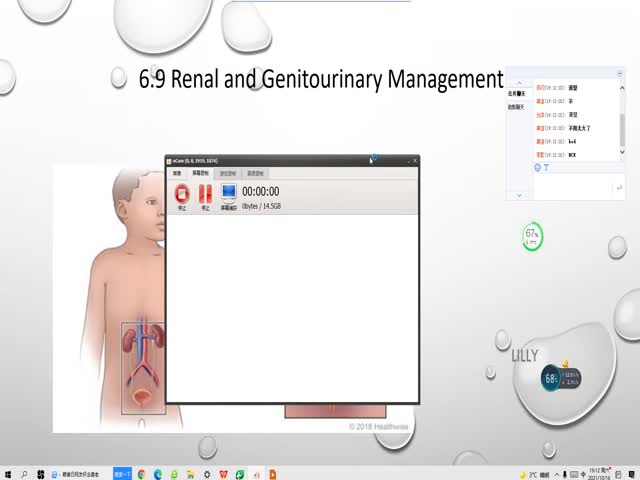Switch to the active red app on taskbar

(257, 474)
